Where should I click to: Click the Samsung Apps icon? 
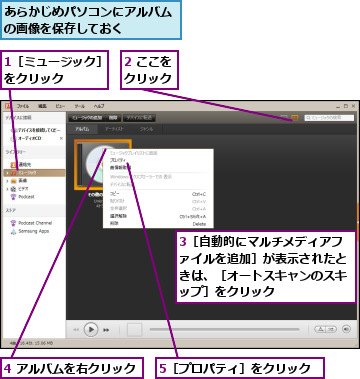[x=13, y=231]
